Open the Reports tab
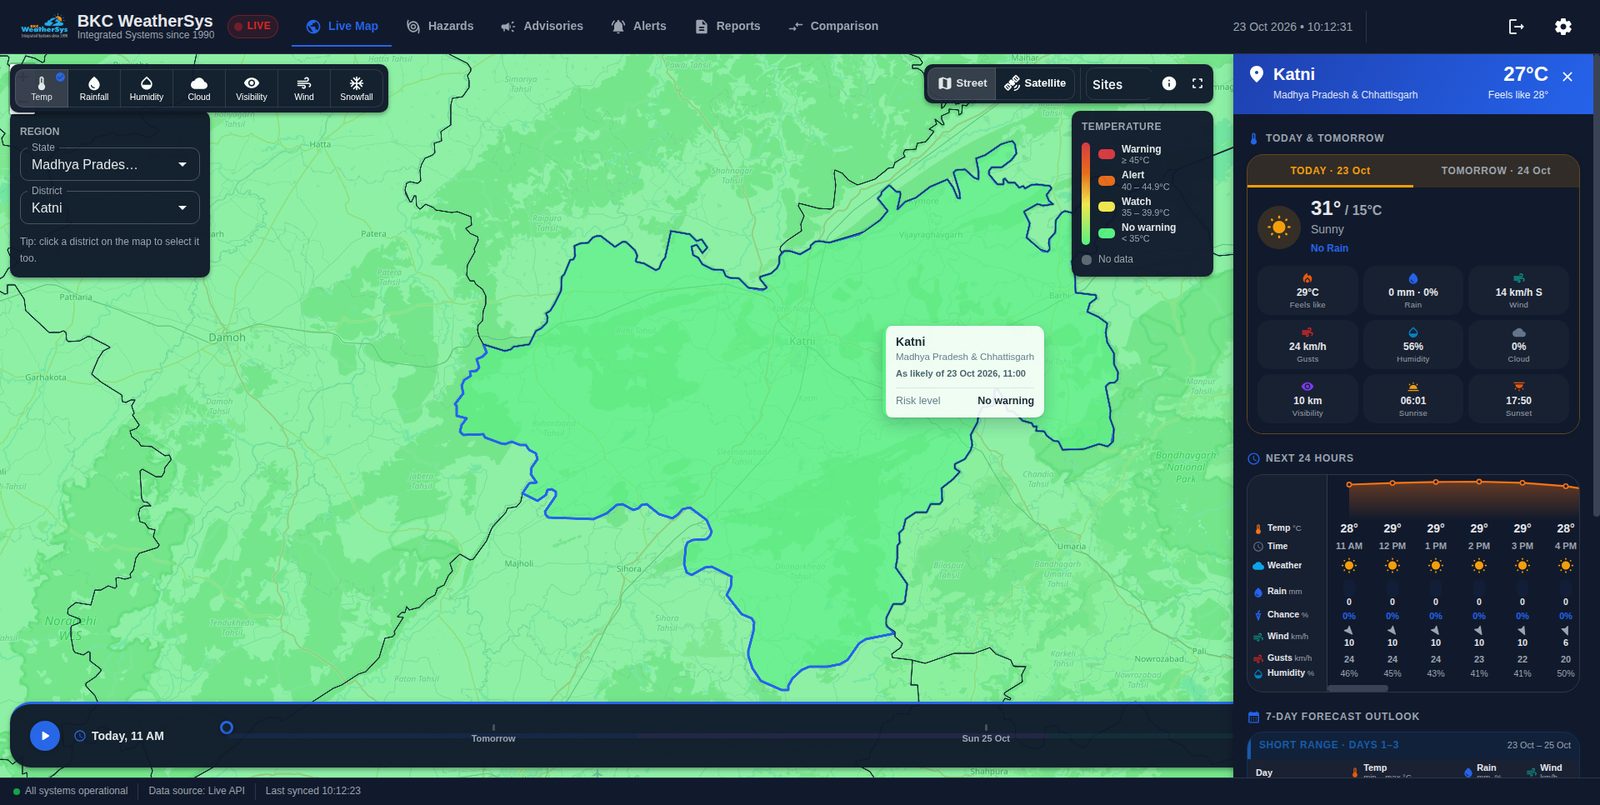 click(x=728, y=26)
